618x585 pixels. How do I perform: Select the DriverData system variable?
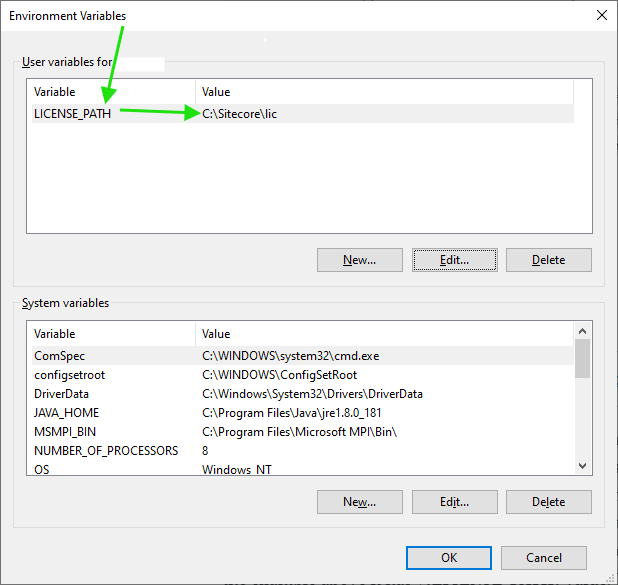[x=62, y=393]
